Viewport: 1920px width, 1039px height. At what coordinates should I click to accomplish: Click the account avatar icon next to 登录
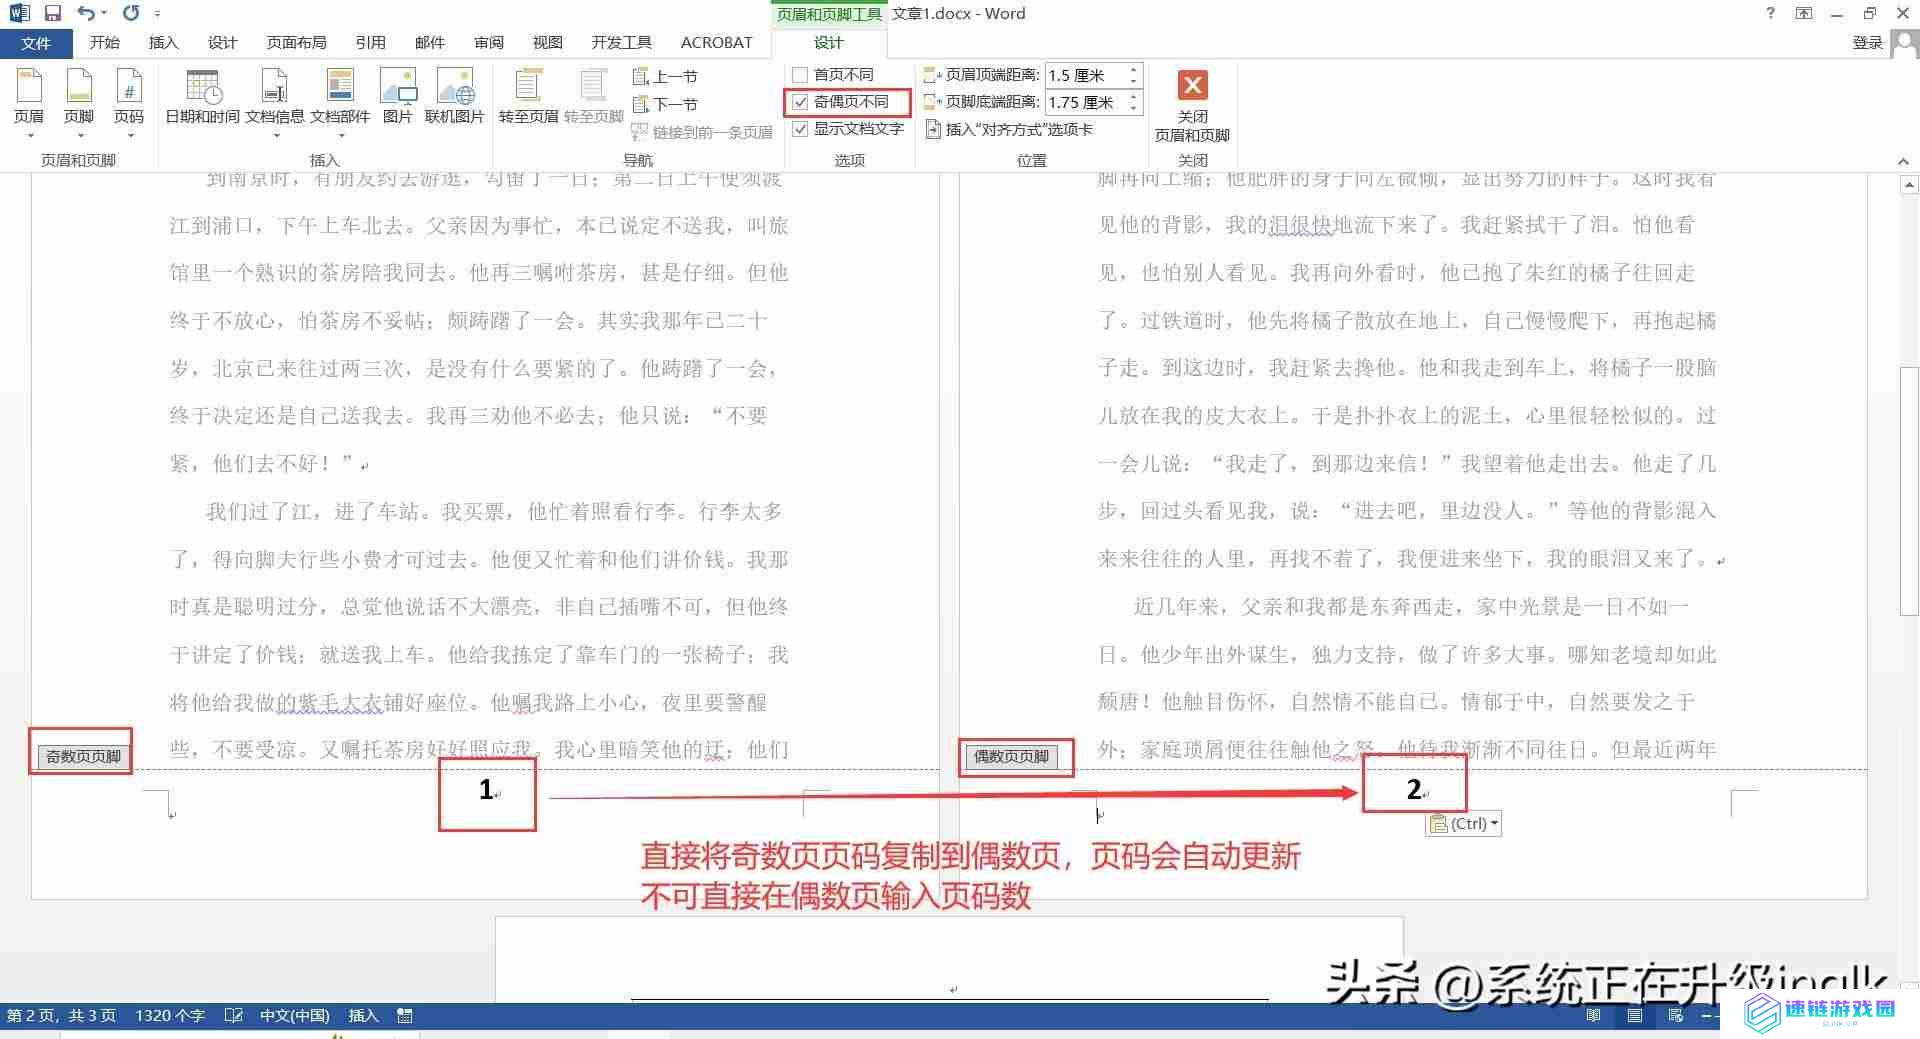[1905, 43]
